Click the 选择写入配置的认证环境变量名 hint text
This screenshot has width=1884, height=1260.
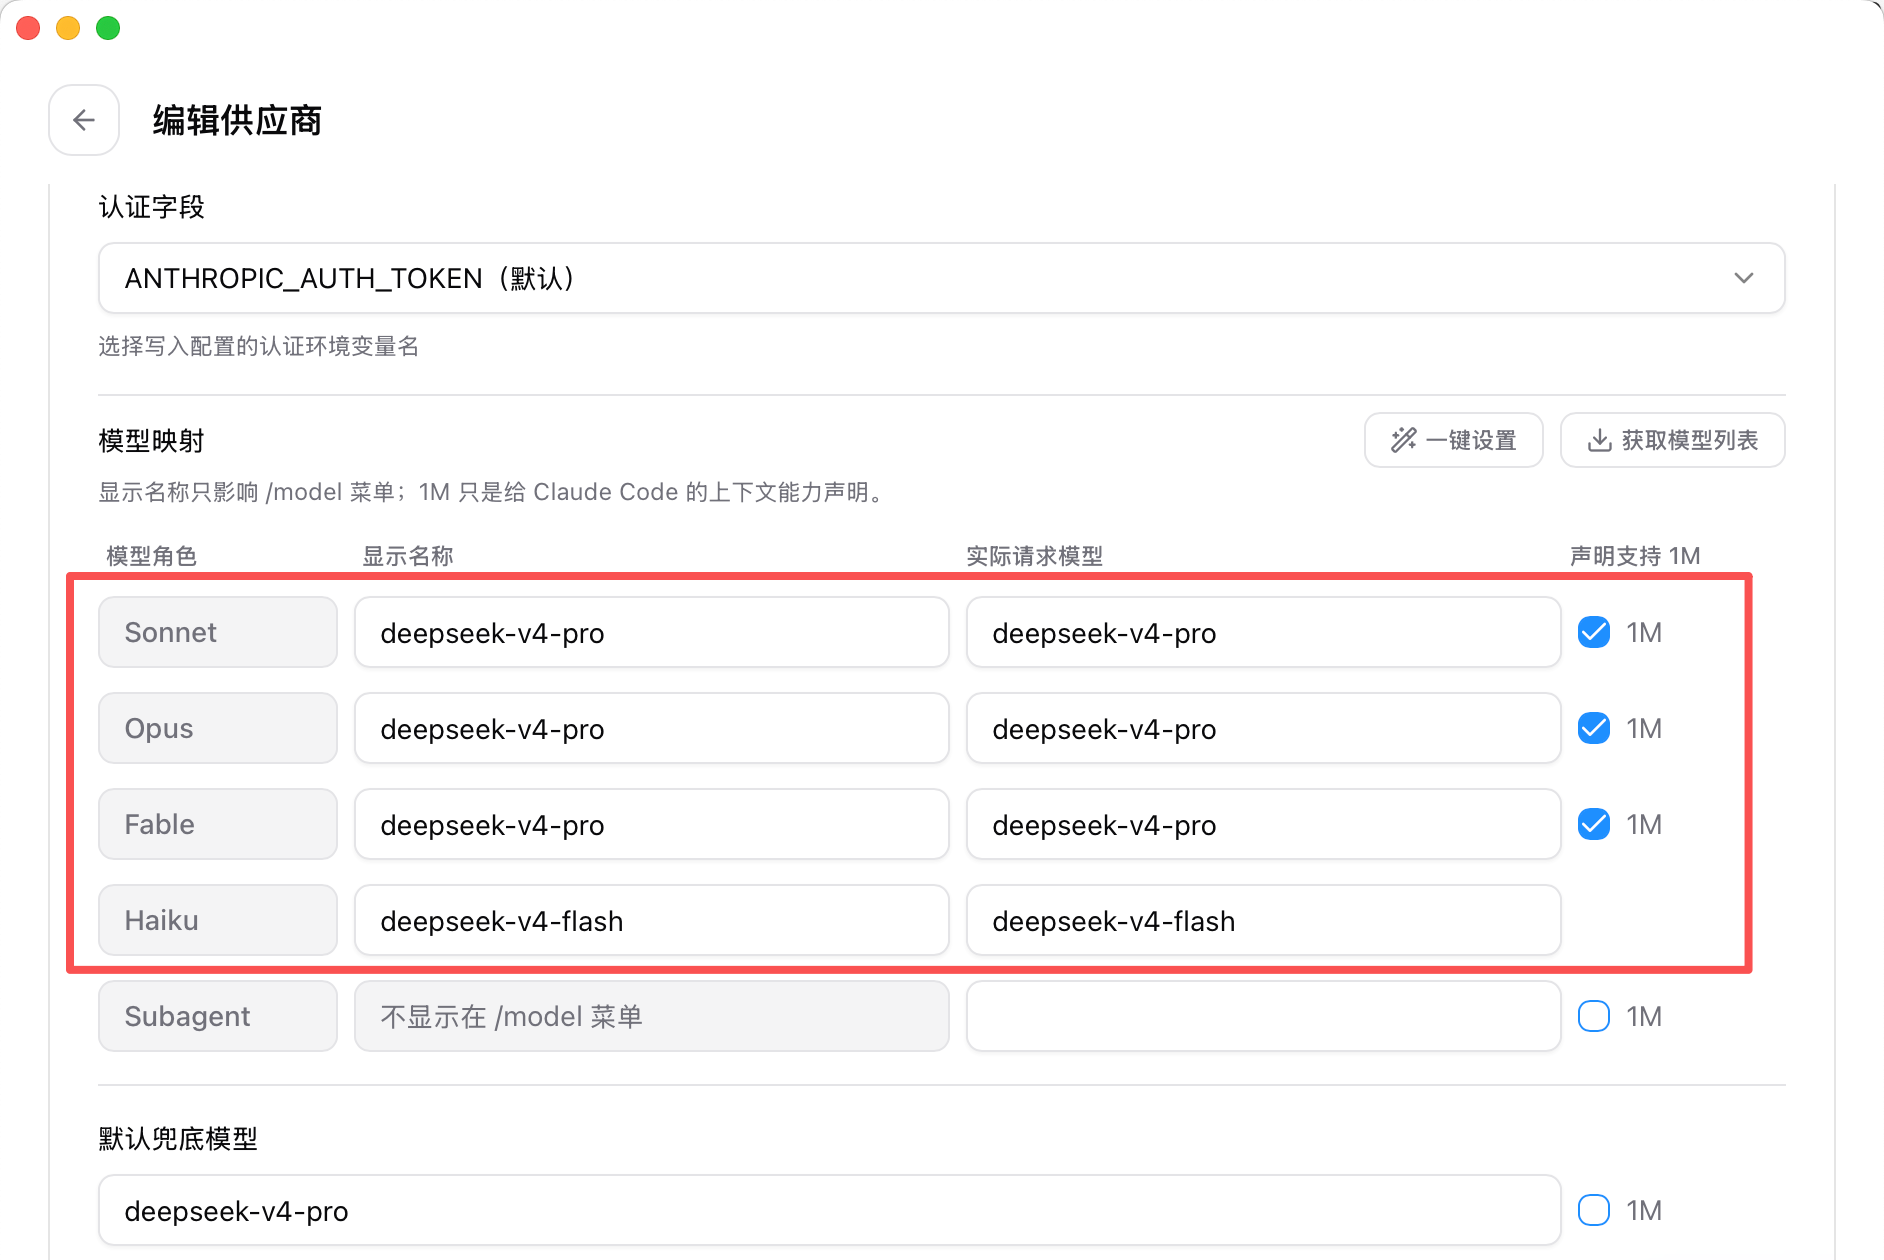(258, 346)
